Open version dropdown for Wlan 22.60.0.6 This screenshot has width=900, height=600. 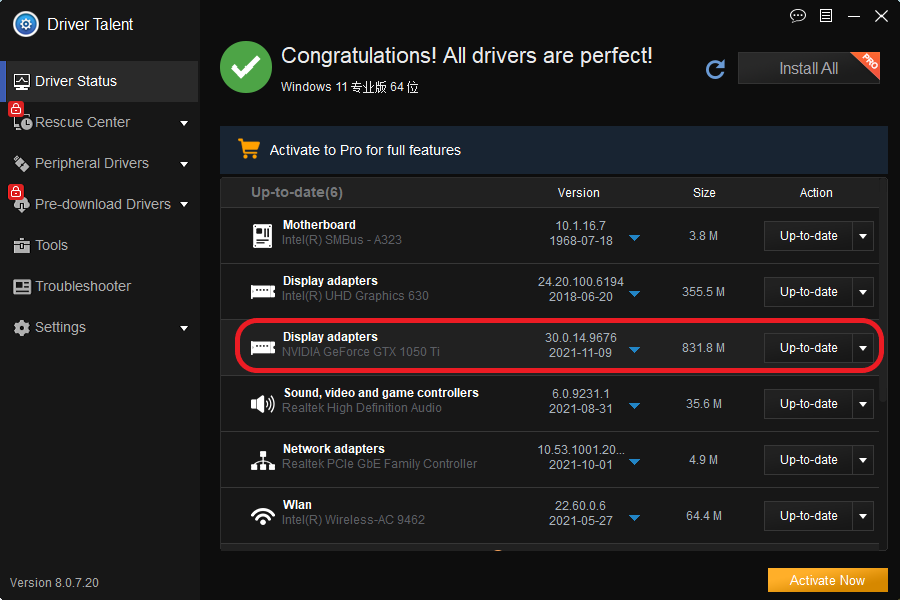pyautogui.click(x=634, y=518)
